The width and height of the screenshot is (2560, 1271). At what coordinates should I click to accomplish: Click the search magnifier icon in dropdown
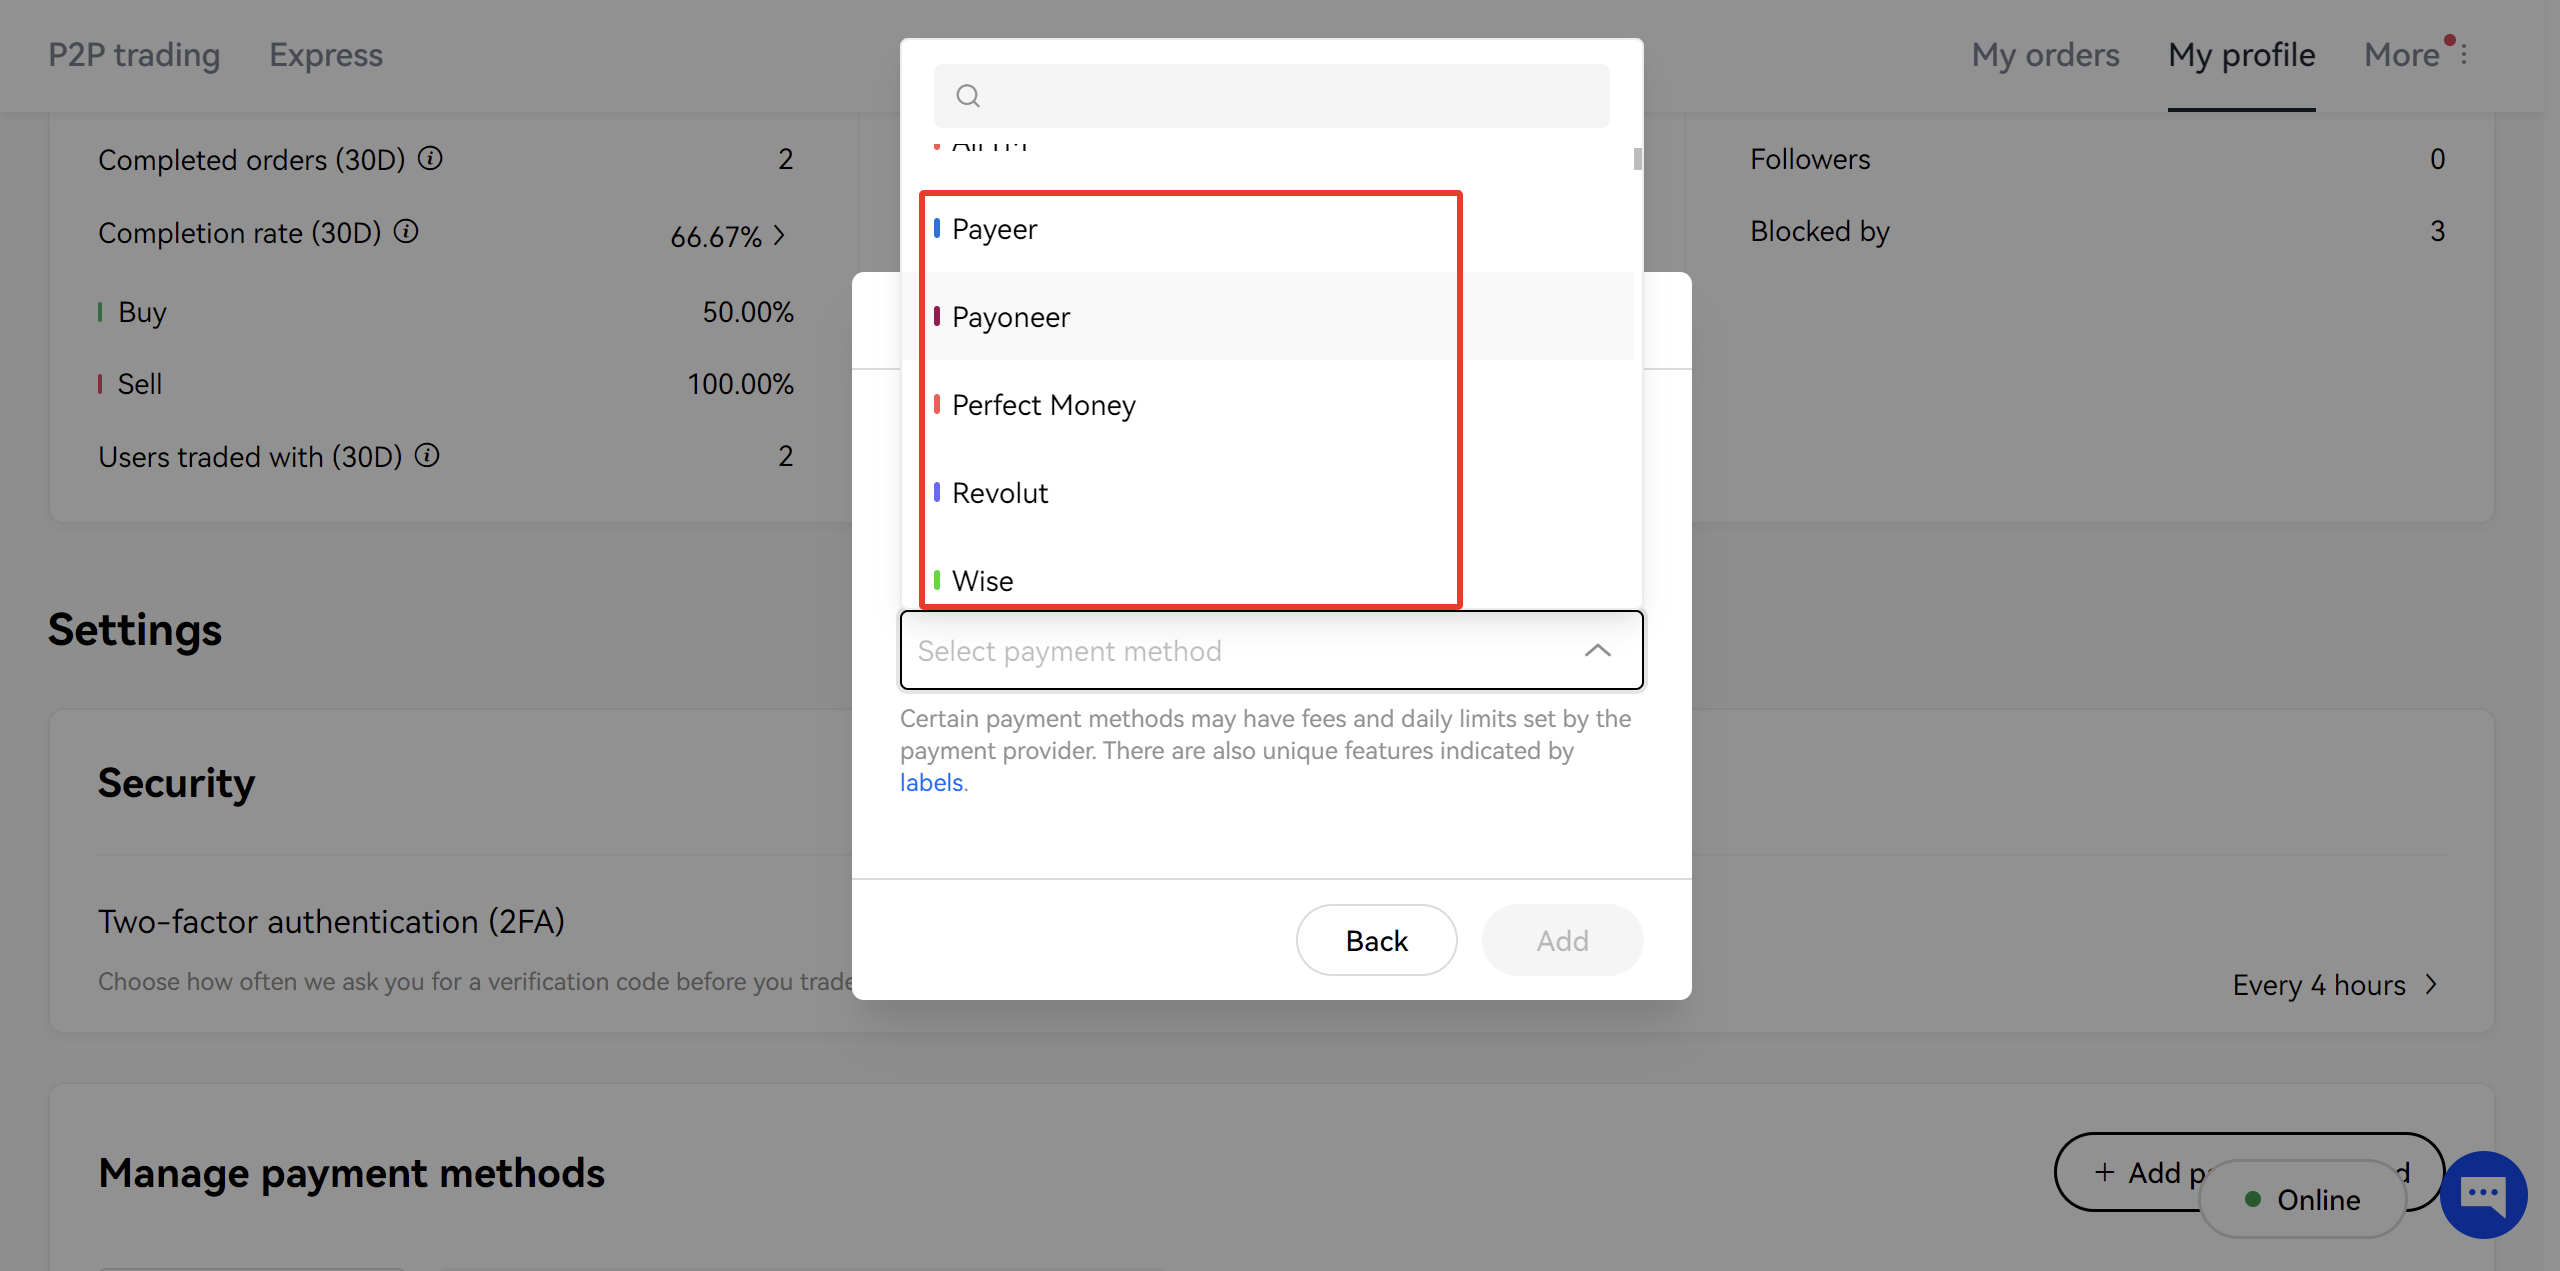[967, 96]
